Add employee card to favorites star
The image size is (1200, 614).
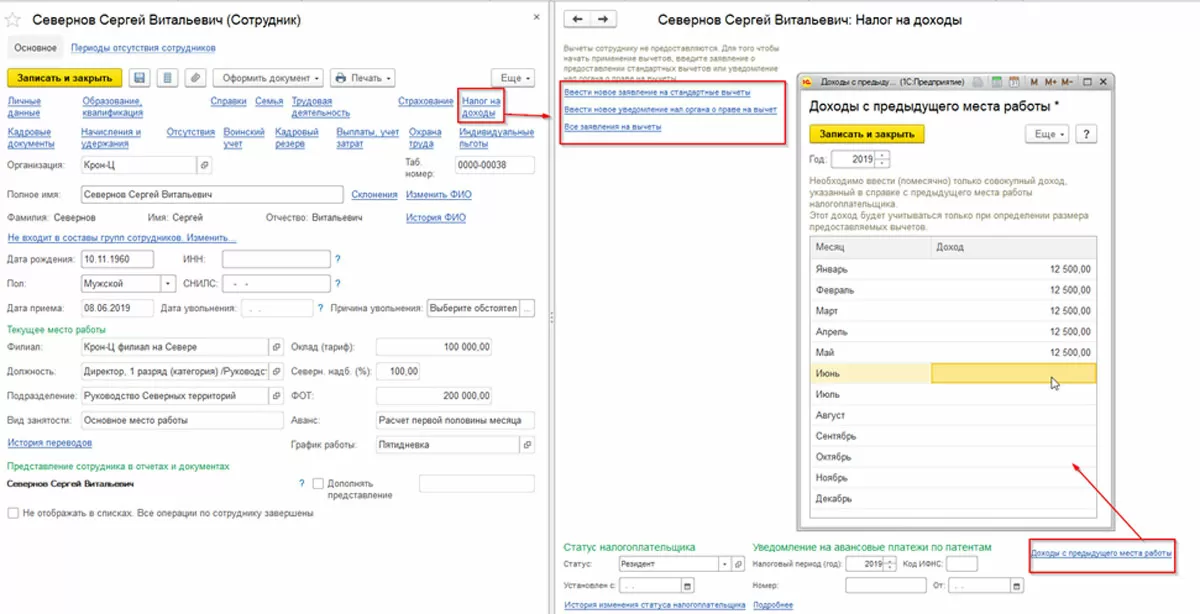point(14,20)
